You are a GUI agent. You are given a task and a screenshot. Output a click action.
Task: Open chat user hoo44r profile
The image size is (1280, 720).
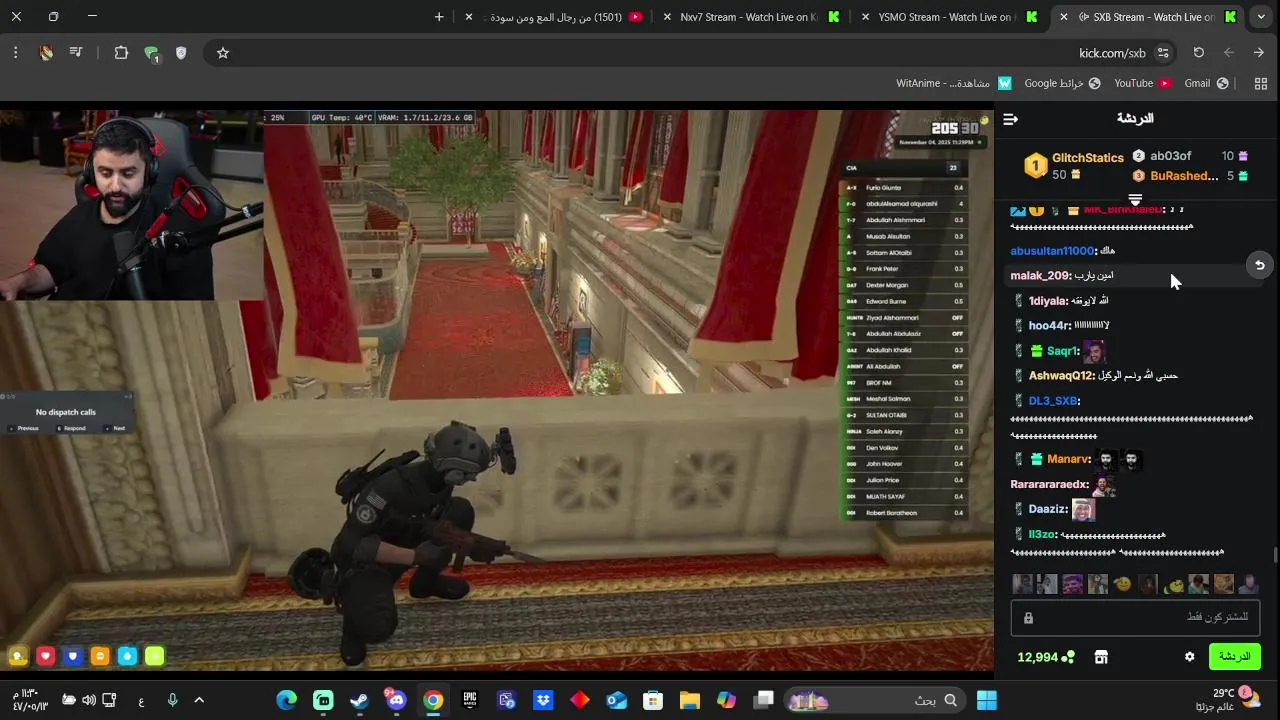click(1049, 326)
